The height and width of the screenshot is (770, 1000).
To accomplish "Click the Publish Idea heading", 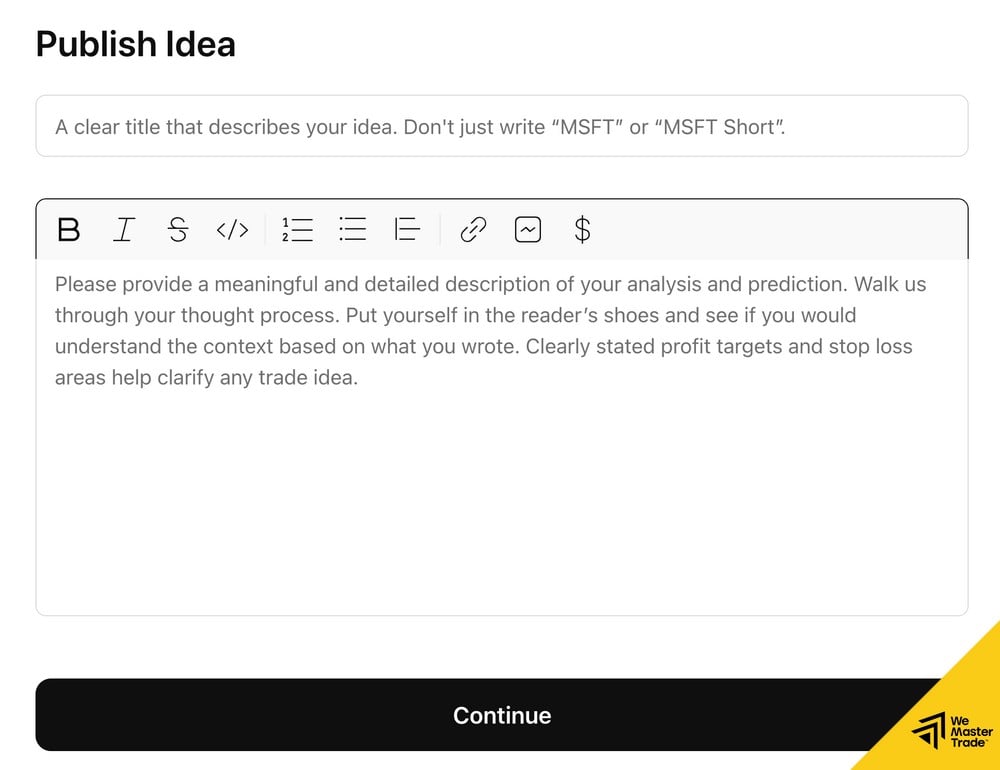I will (x=136, y=45).
